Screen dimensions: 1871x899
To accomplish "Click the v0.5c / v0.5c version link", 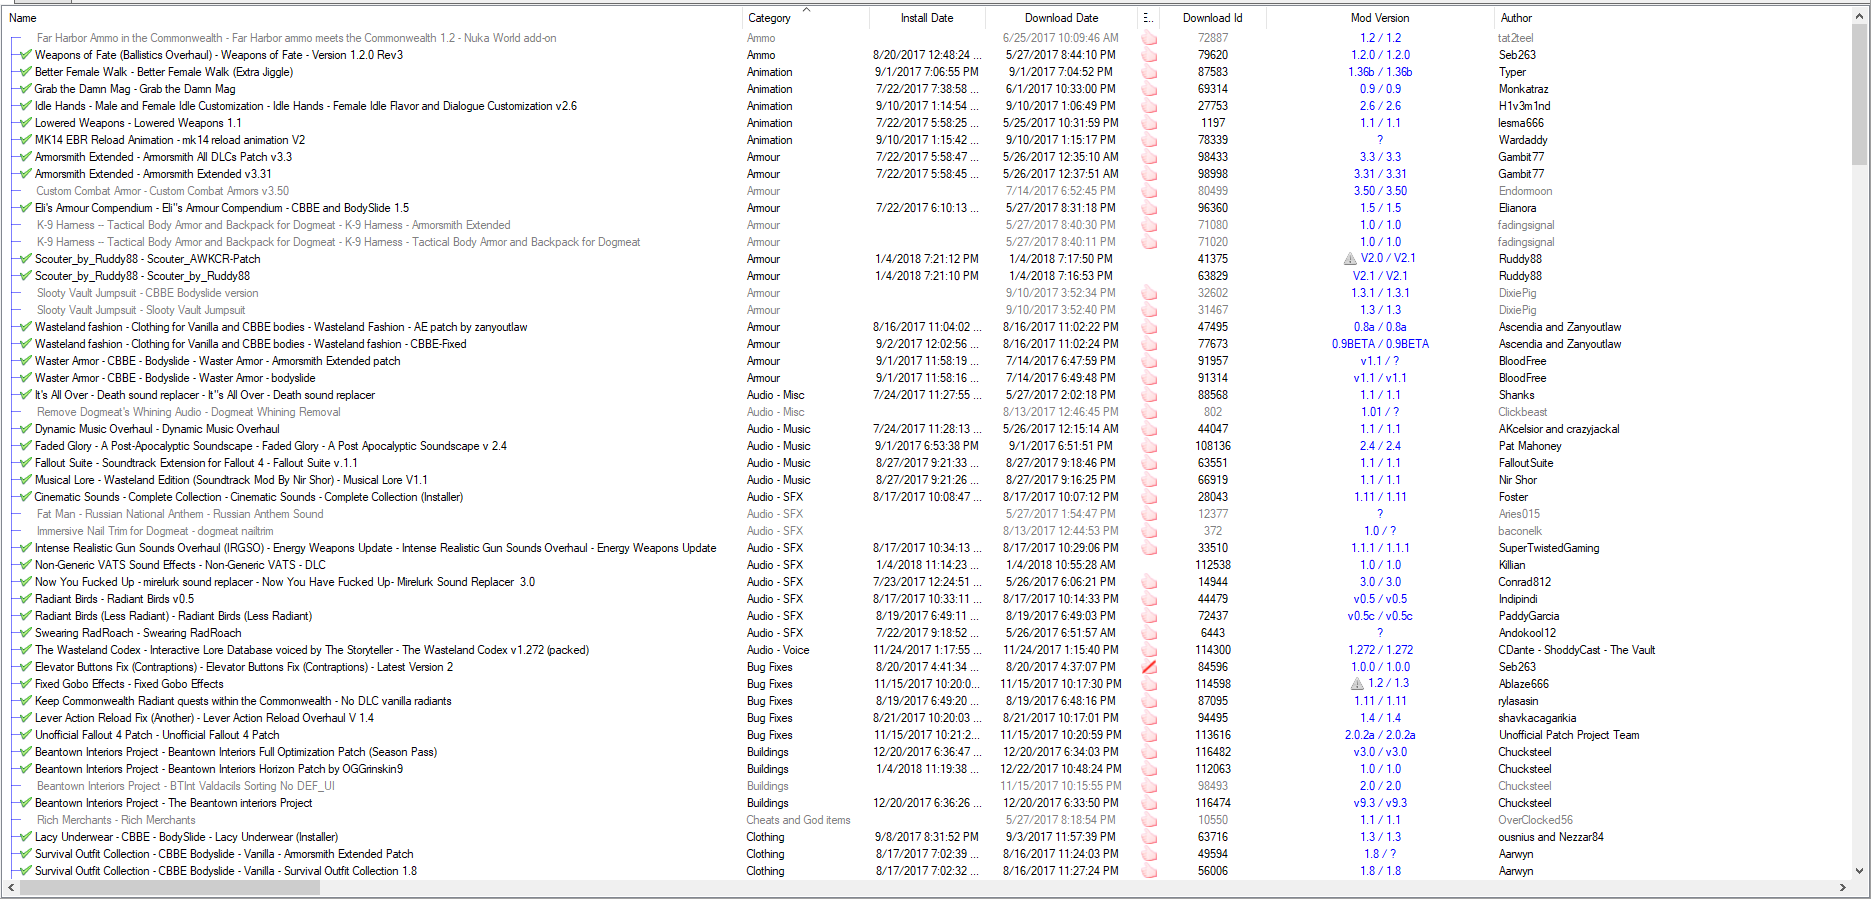I will click(x=1380, y=616).
